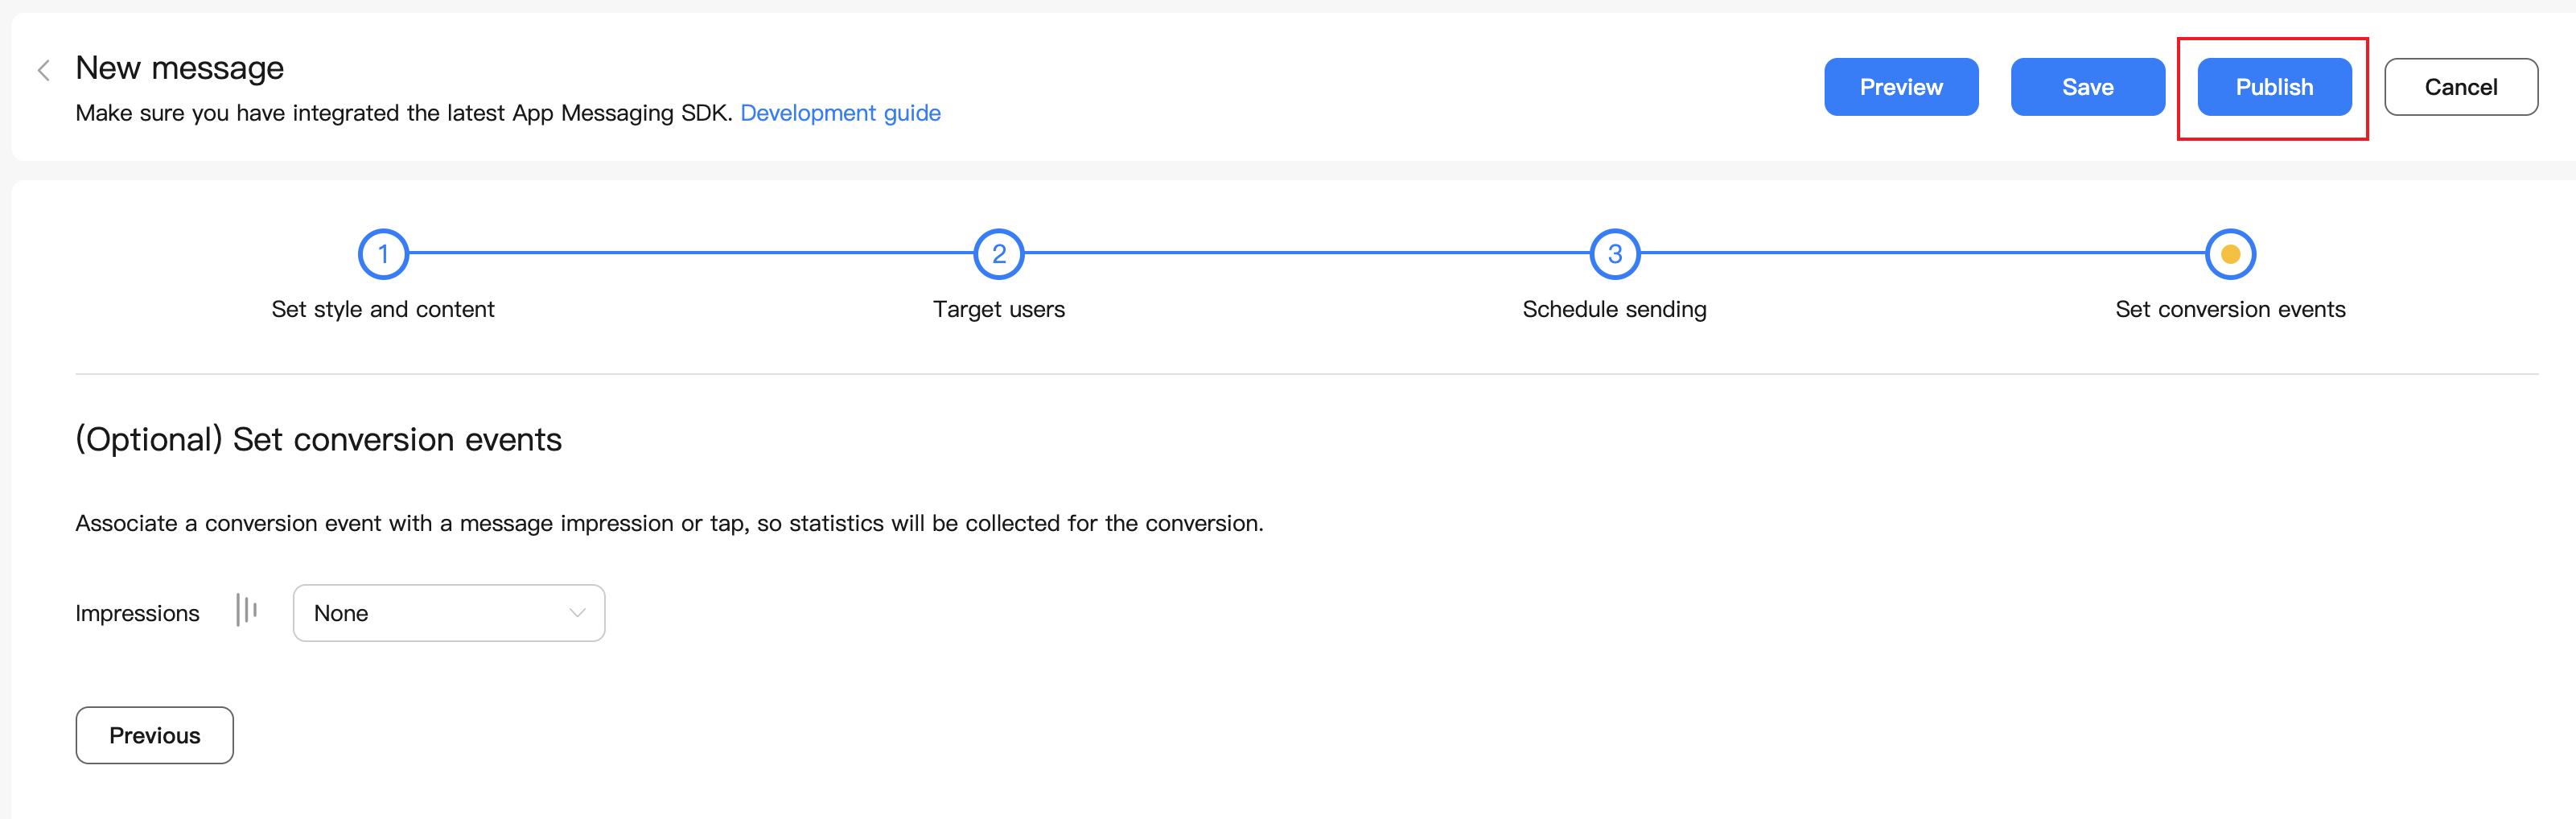Click the Optional Set conversion events heading
This screenshot has width=2576, height=819.
coord(318,439)
